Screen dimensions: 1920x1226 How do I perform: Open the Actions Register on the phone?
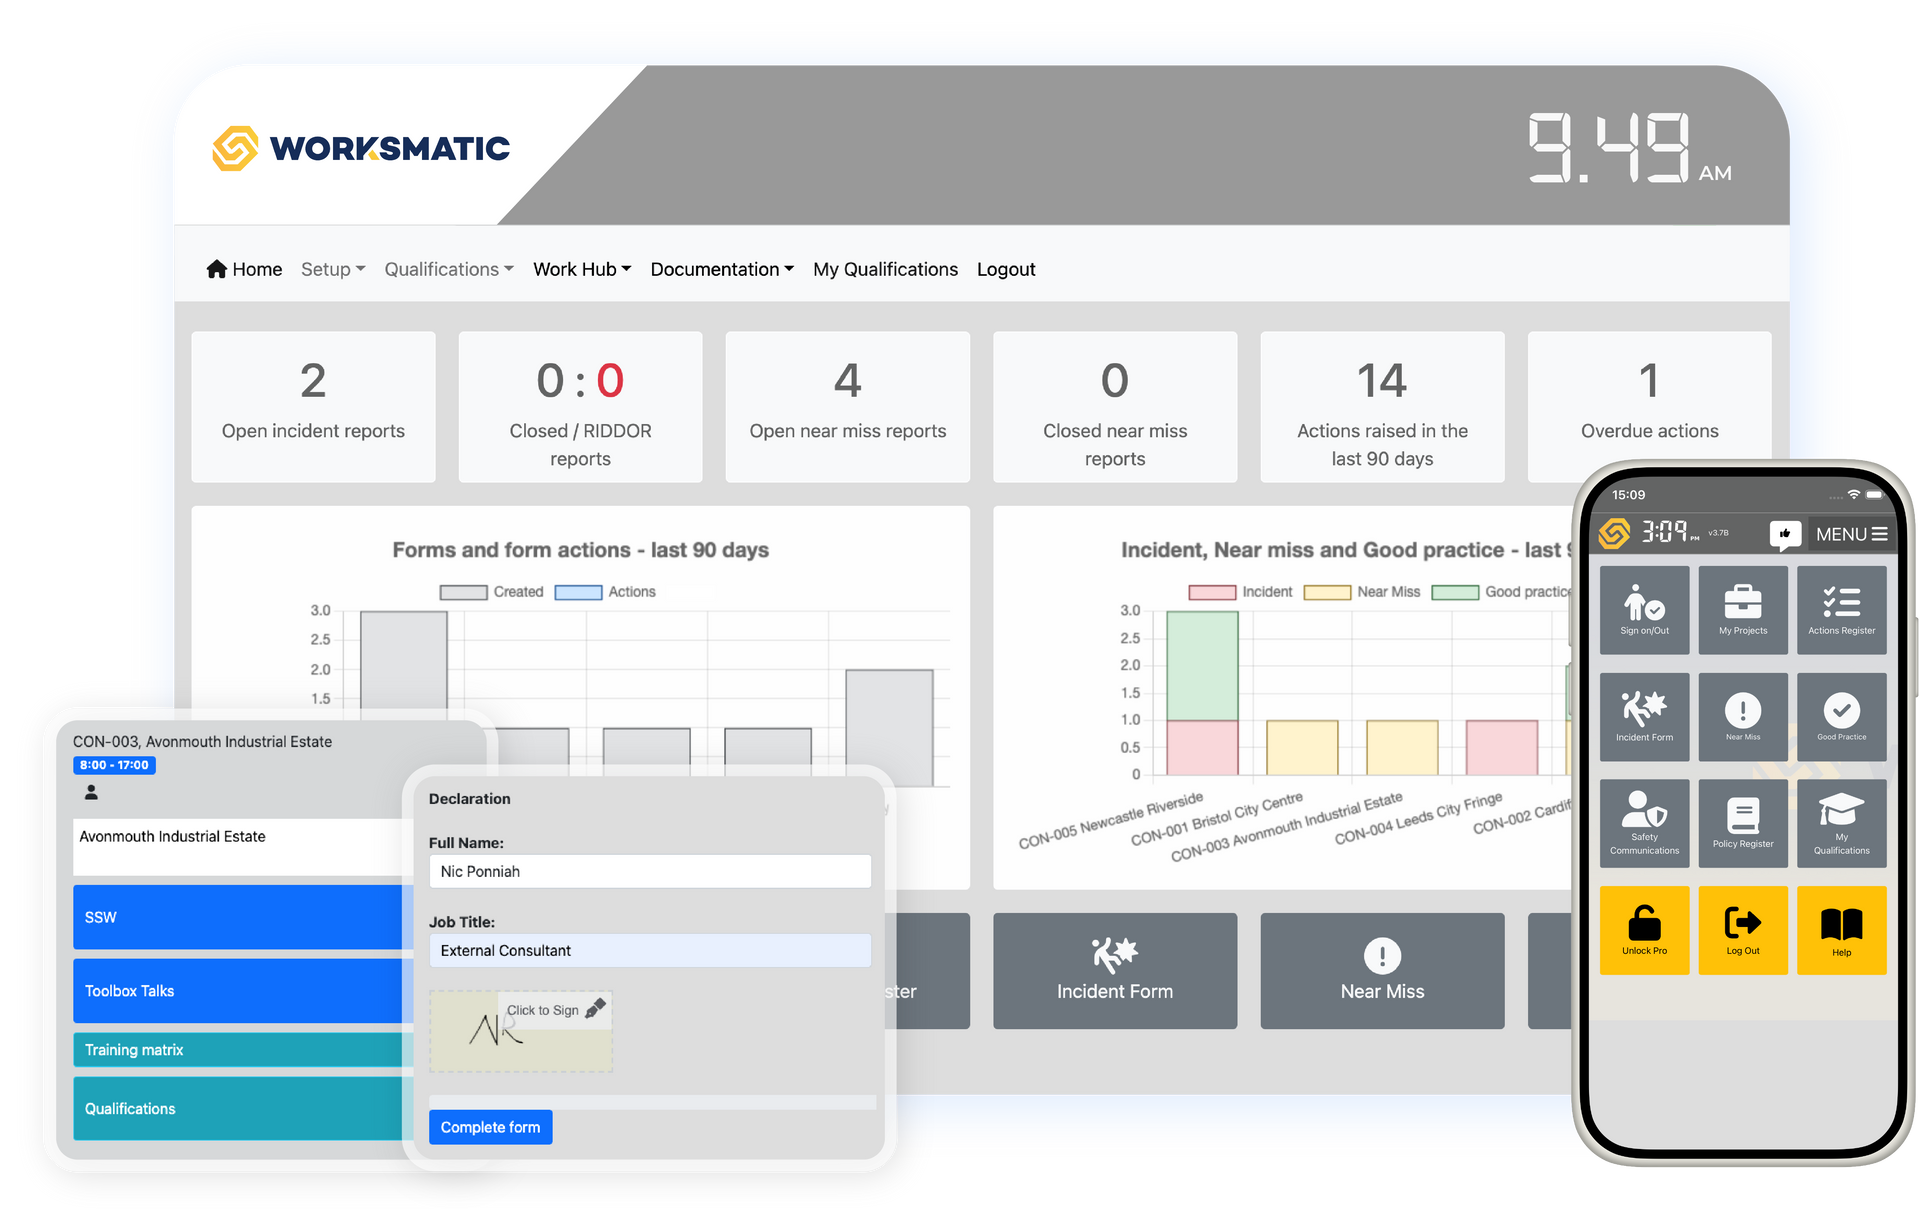(x=1841, y=610)
